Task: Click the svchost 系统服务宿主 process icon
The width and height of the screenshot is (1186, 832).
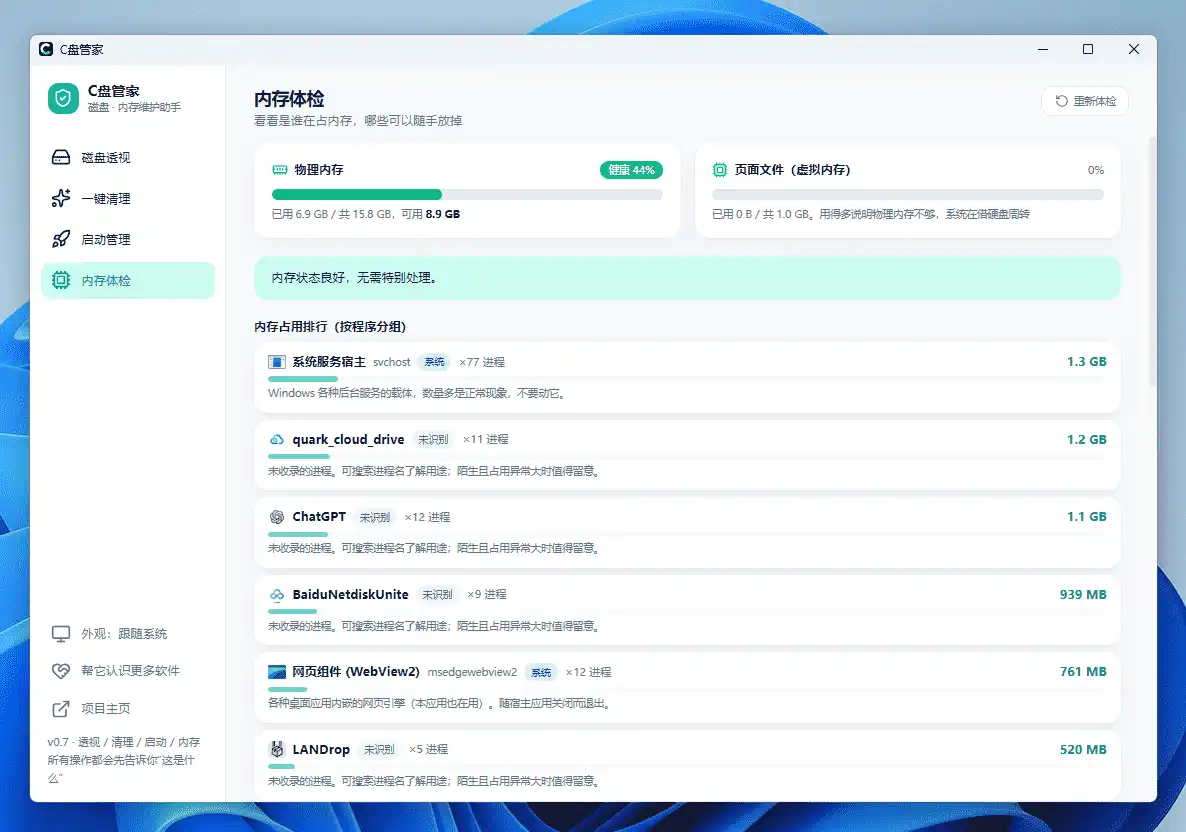Action: pyautogui.click(x=277, y=362)
